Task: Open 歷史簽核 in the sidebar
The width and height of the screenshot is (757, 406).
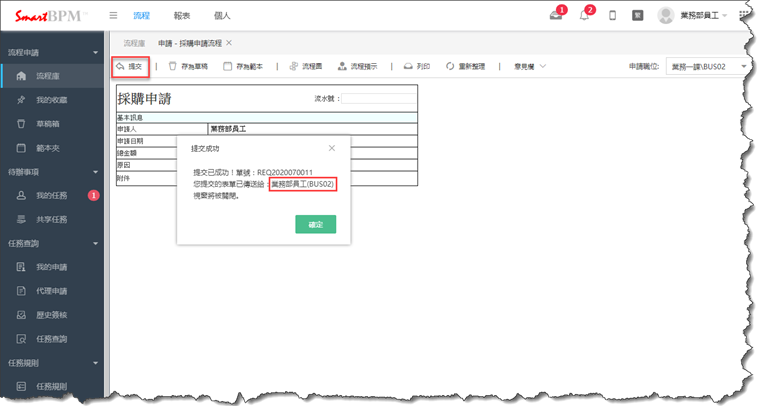Action: [x=52, y=315]
